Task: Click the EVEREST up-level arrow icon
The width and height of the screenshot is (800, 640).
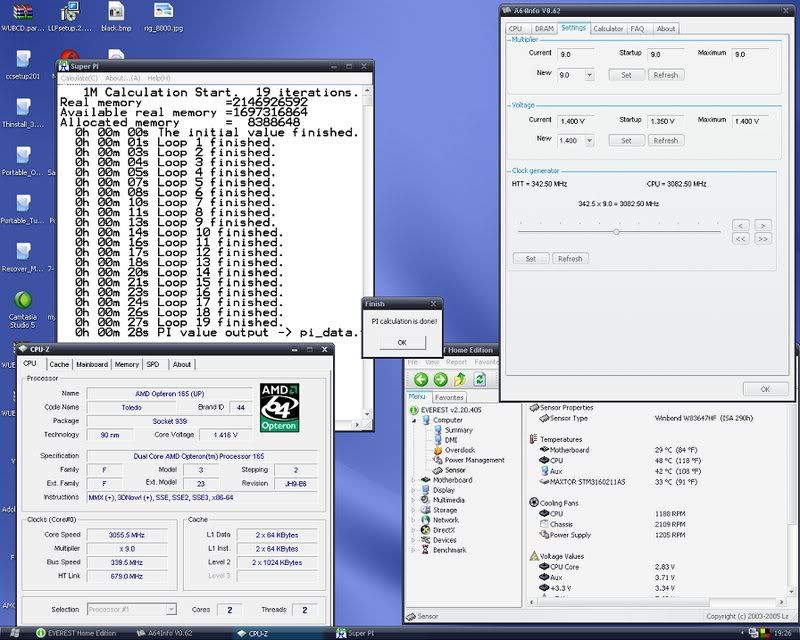Action: coord(460,379)
